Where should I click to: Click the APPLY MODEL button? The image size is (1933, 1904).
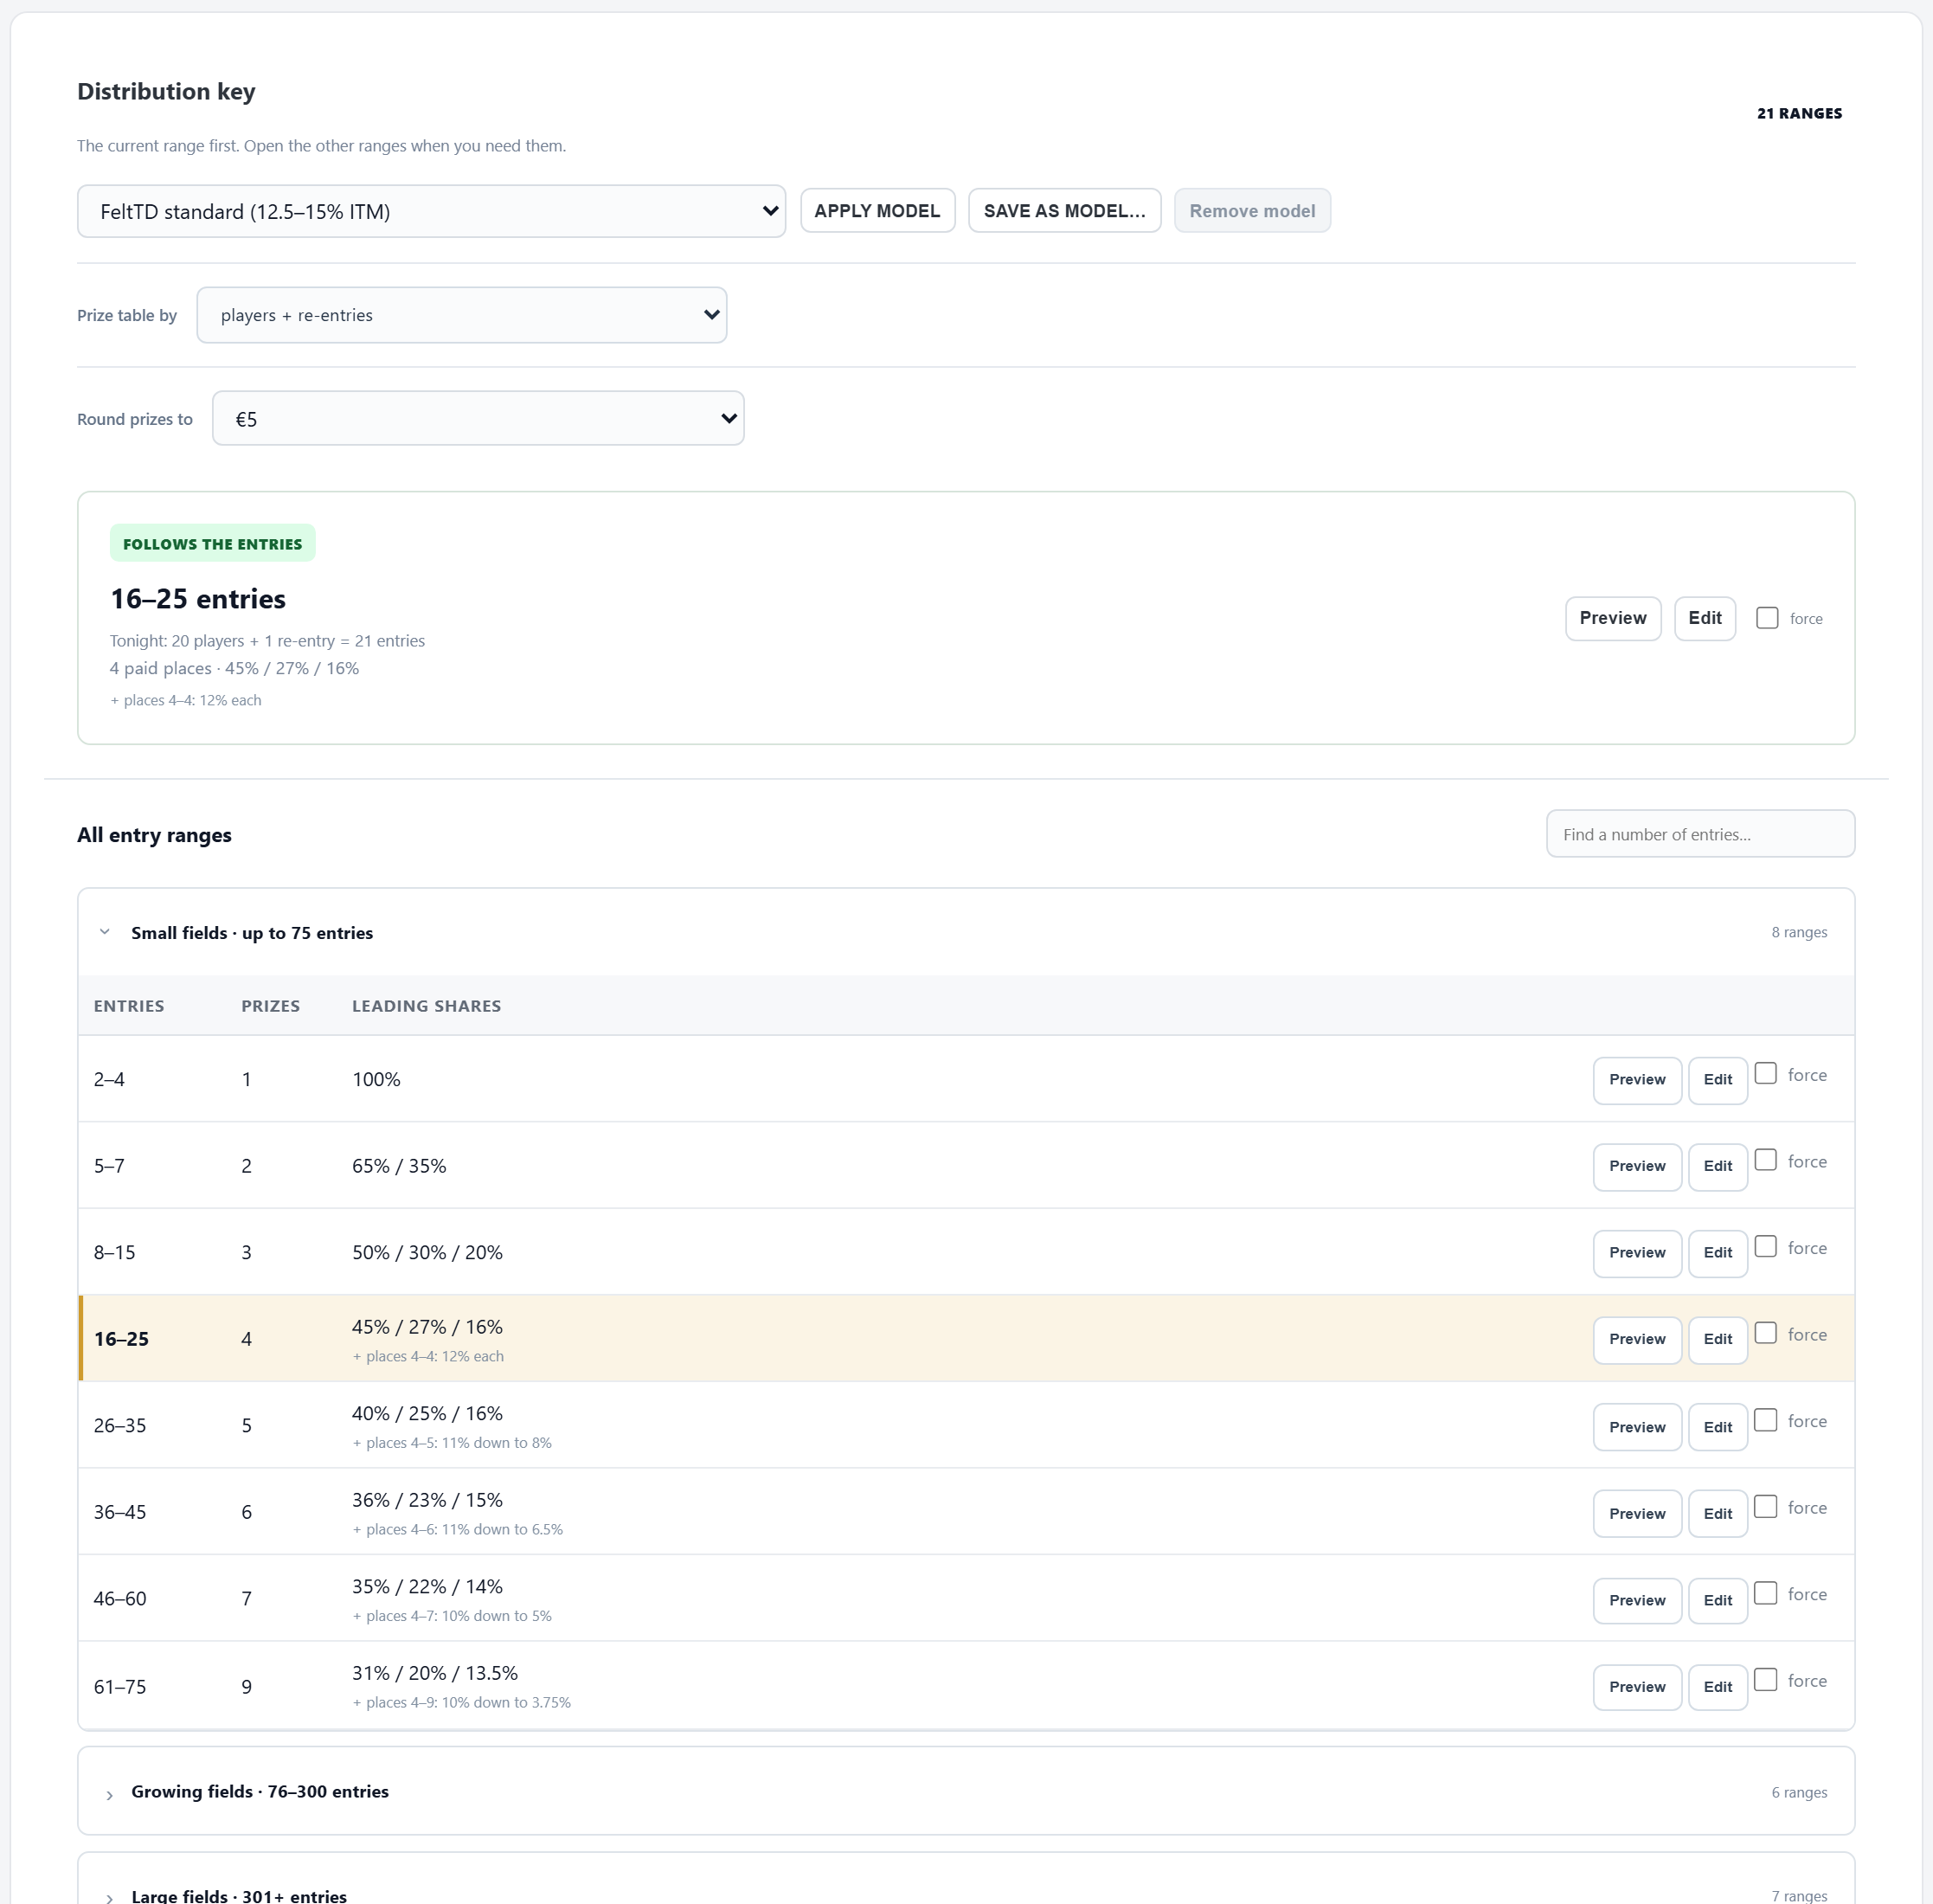point(877,211)
